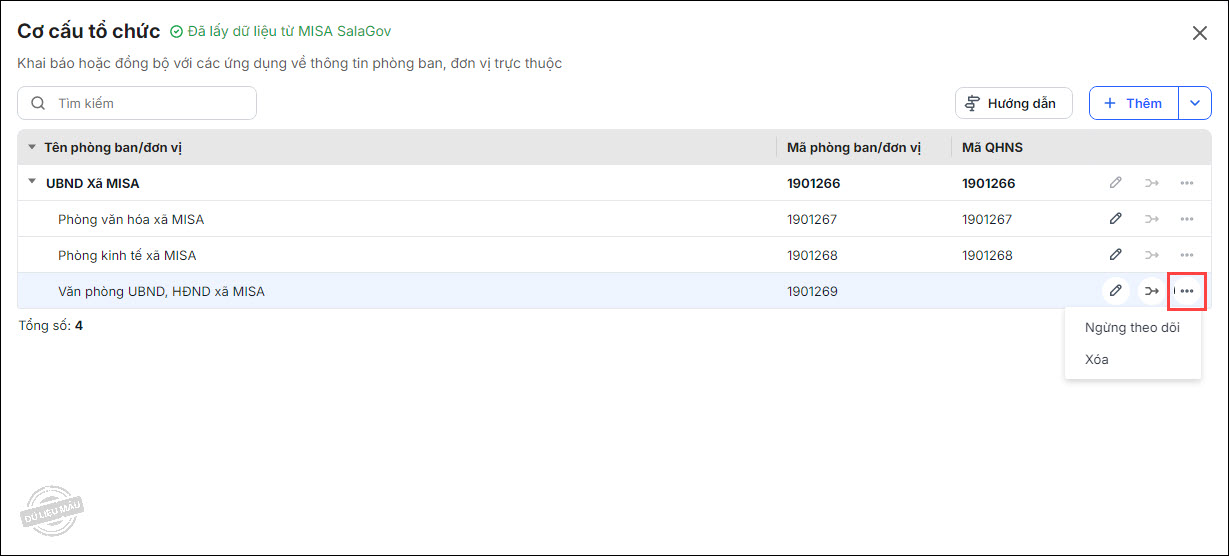
Task: Choose Xóa in the context menu
Action: (1097, 359)
